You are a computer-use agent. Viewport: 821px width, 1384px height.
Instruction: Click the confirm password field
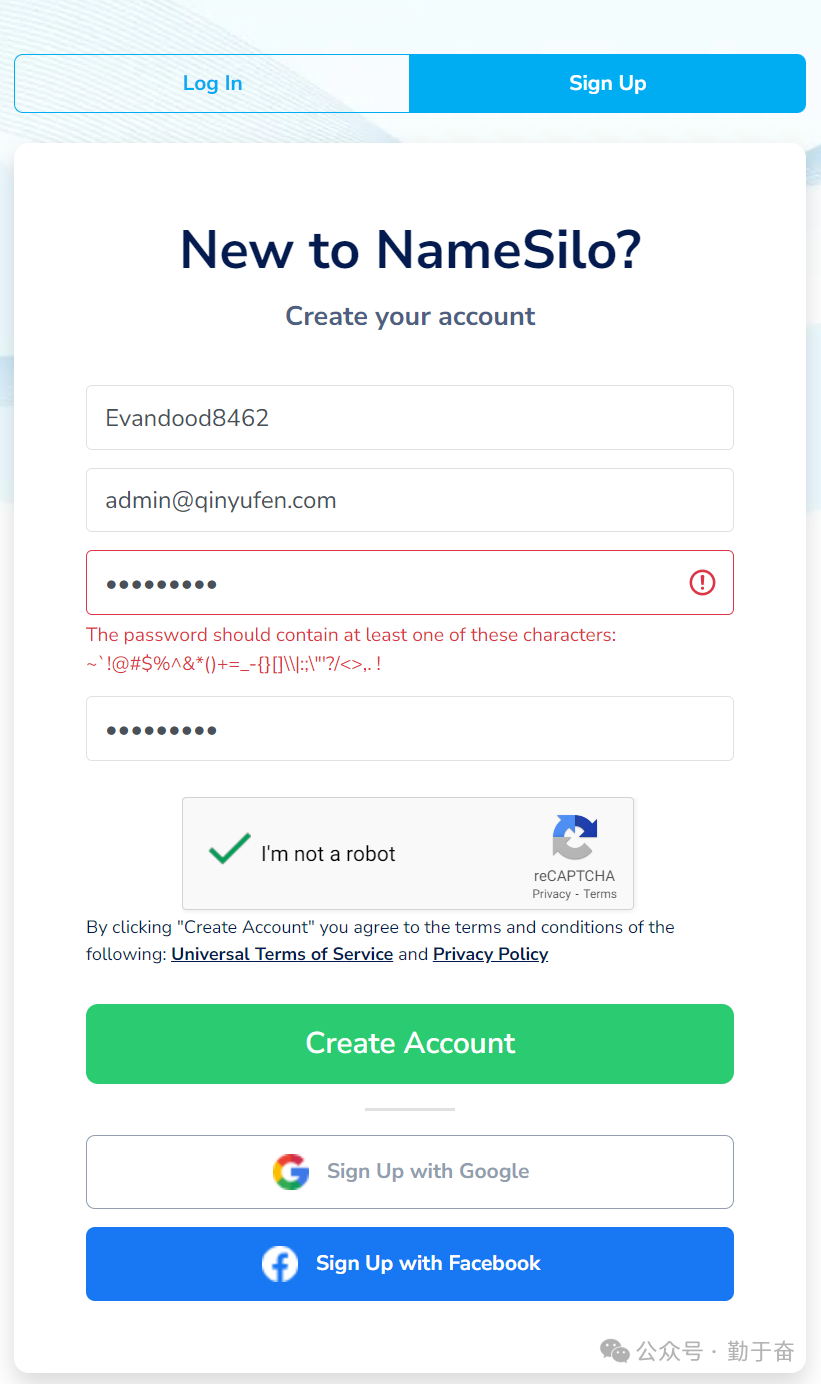(x=410, y=728)
